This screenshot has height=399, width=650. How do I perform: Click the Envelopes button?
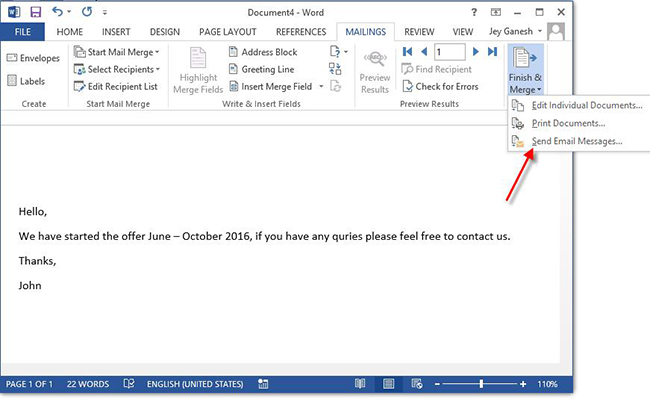33,58
